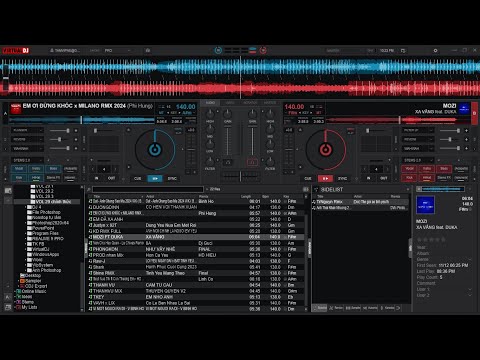Expand the Program Files folder in the tree
Image resolution: width=480 pixels, height=360 pixels.
pyautogui.click(x=26, y=233)
